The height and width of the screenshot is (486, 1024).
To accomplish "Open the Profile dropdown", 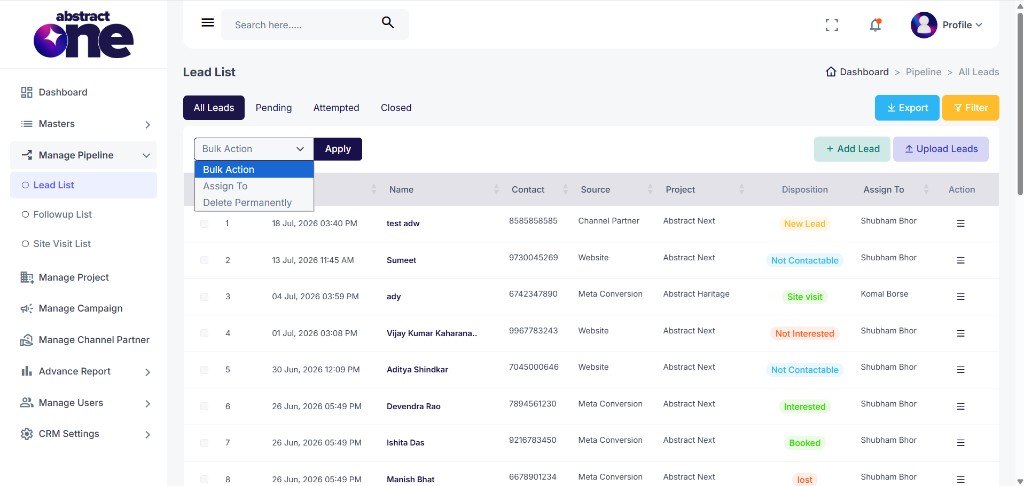I will point(962,25).
